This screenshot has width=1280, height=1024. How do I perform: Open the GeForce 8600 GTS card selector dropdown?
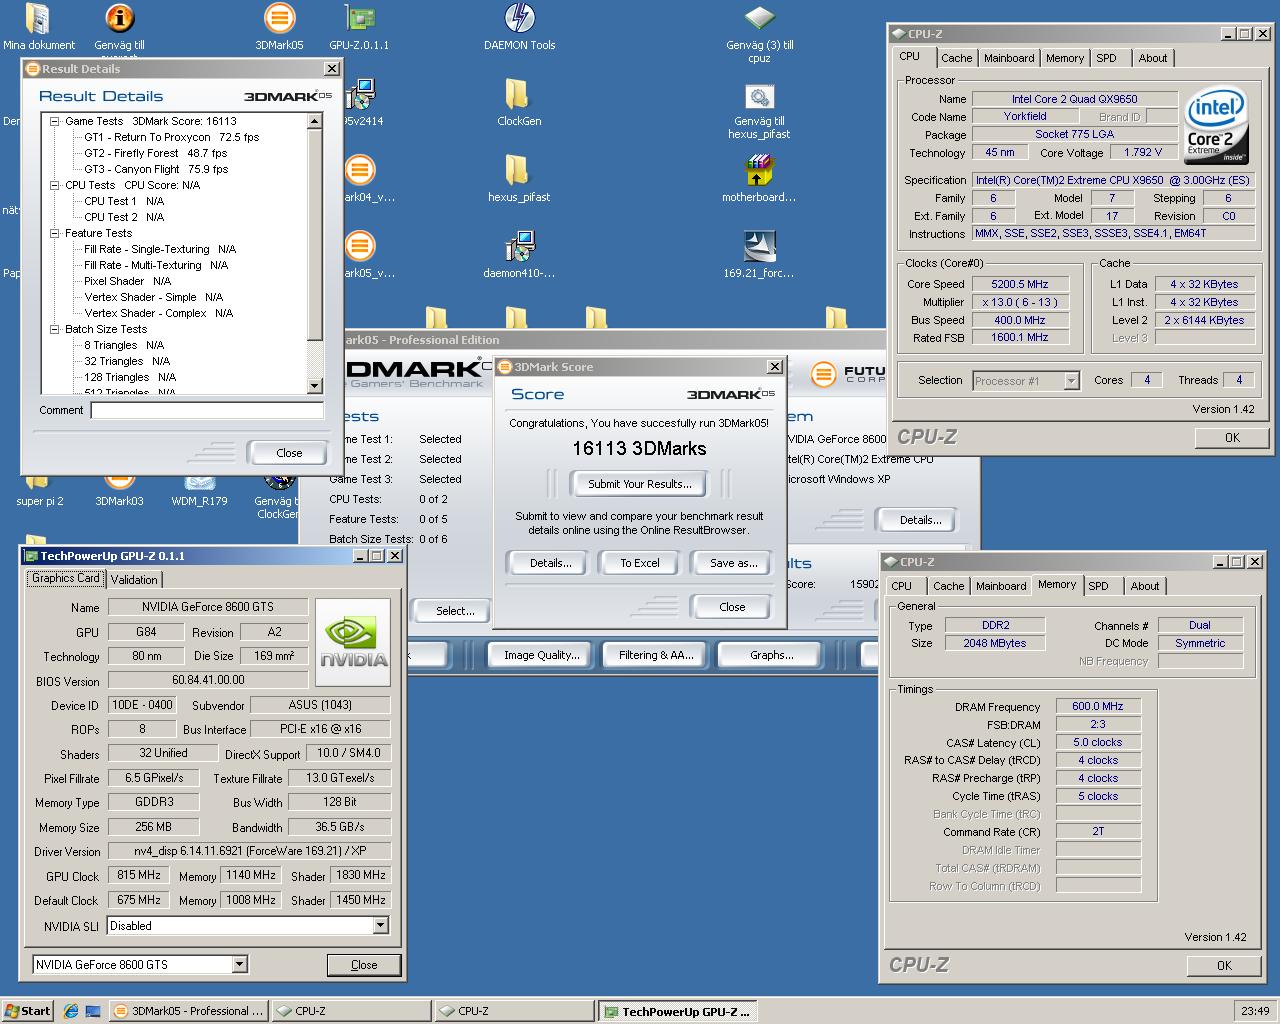click(239, 965)
